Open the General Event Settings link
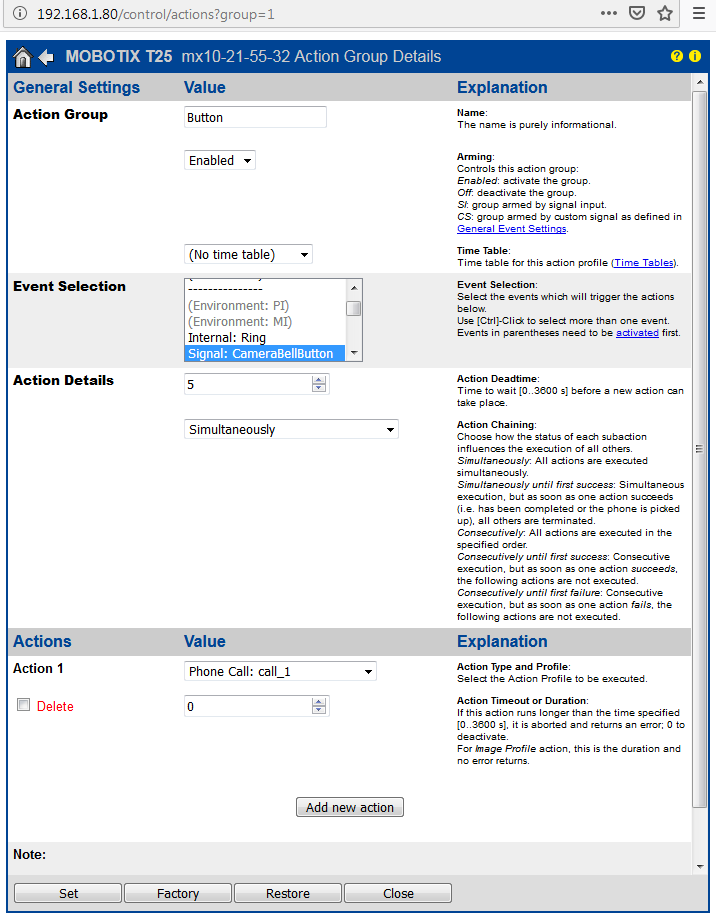This screenshot has height=919, width=716. click(511, 228)
